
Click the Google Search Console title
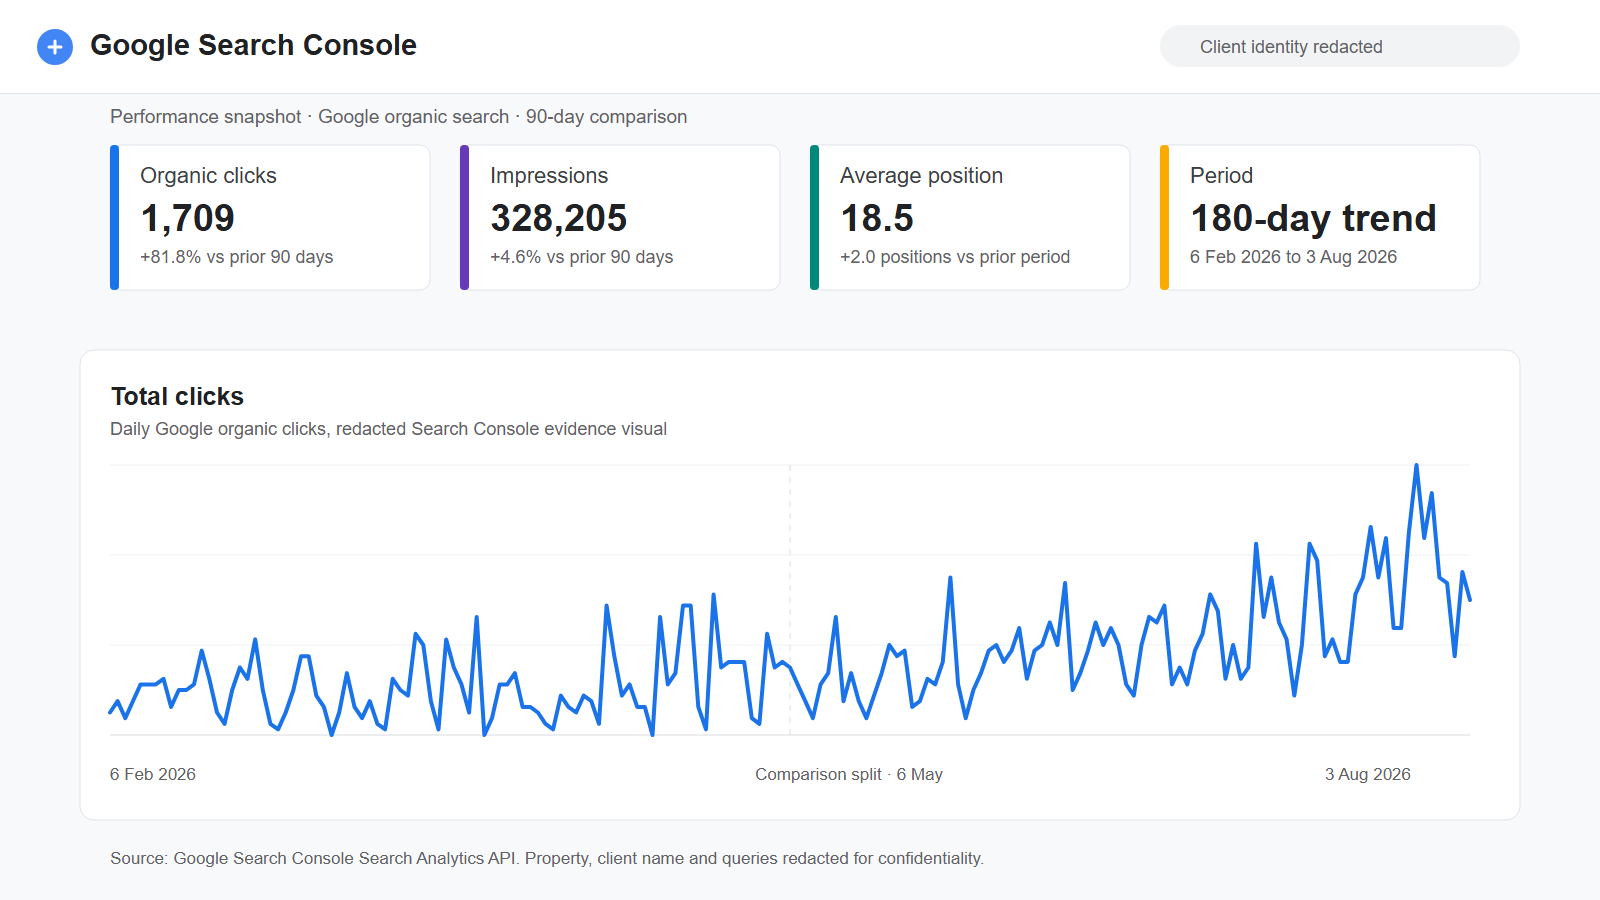click(253, 46)
